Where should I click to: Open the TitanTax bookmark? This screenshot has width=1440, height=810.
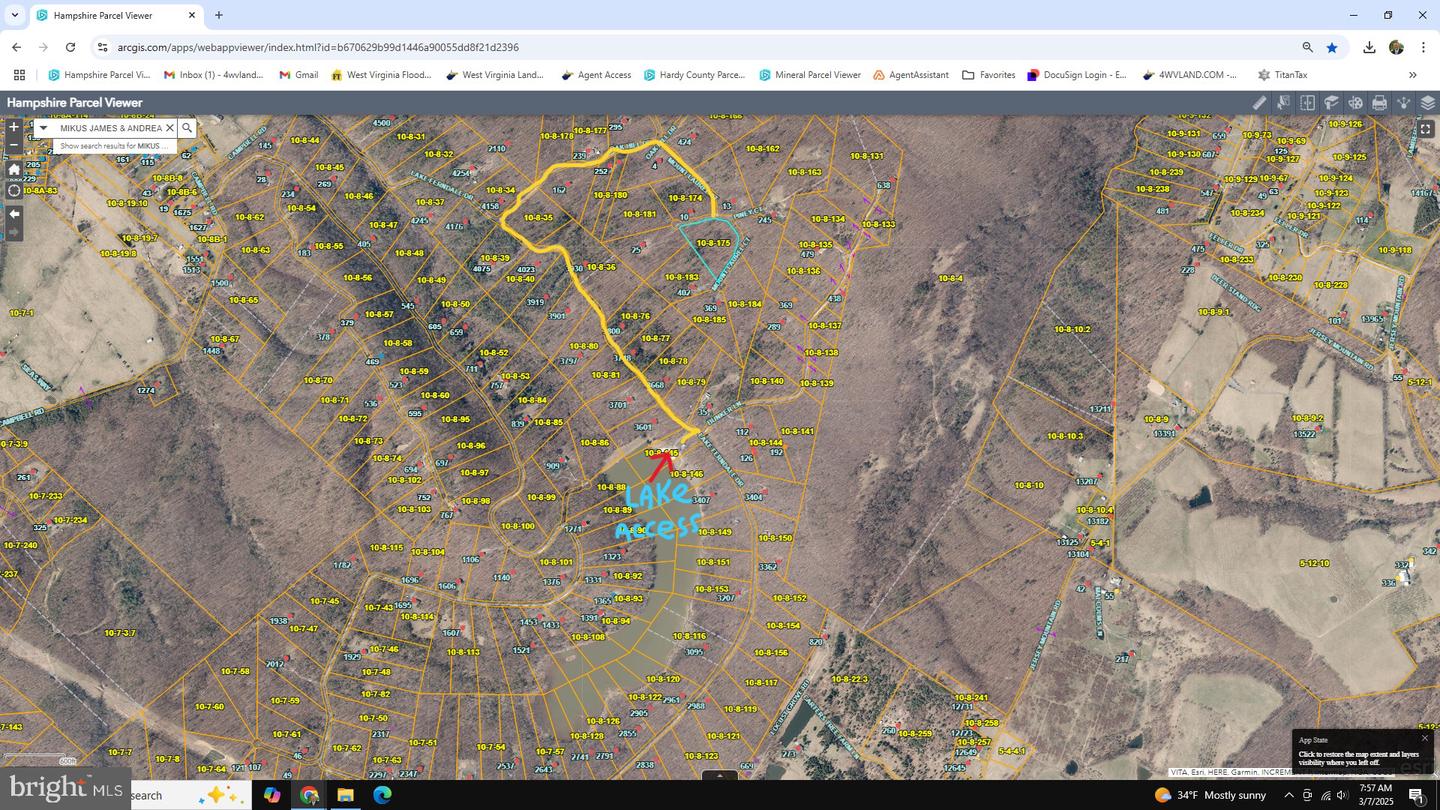(x=1283, y=75)
